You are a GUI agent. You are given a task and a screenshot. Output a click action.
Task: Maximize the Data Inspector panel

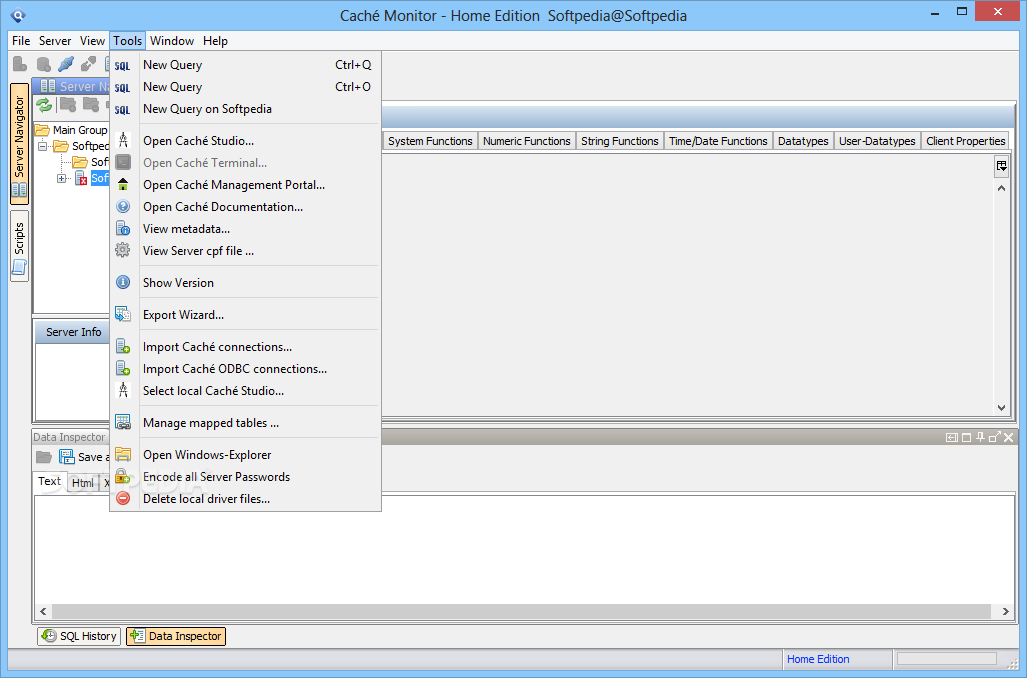coord(966,438)
